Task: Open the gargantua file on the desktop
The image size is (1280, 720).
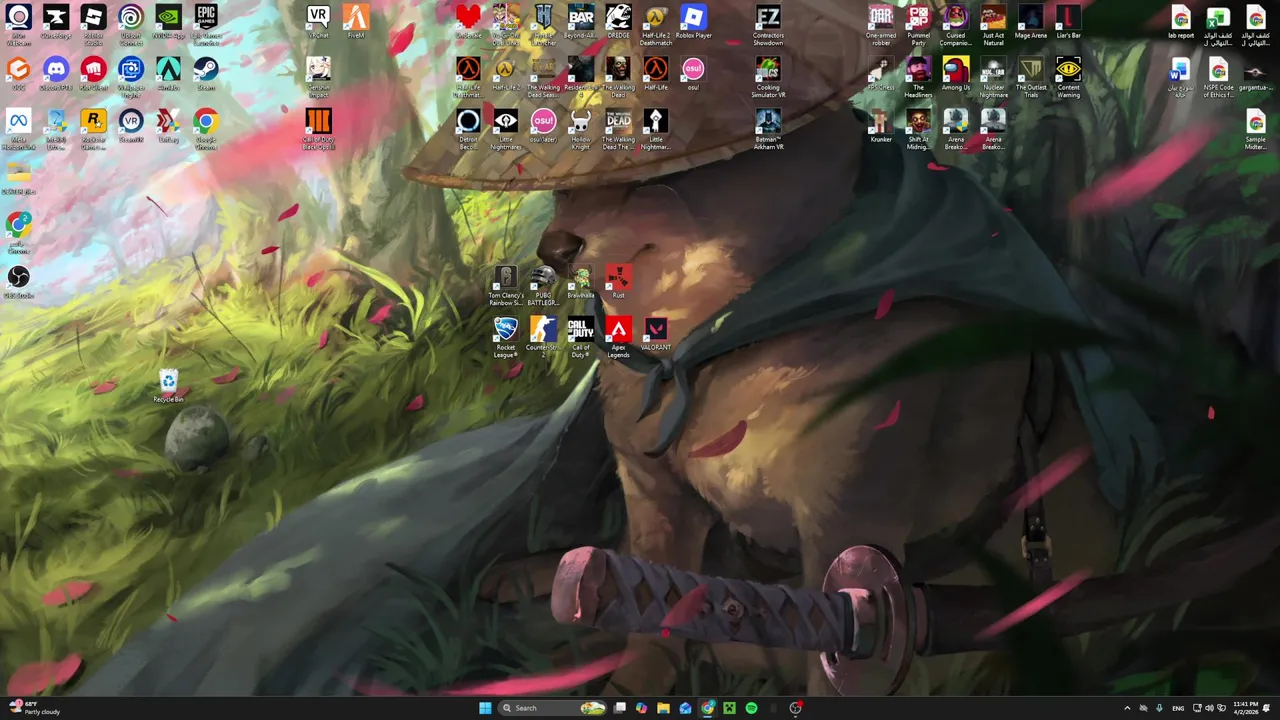Action: pyautogui.click(x=1256, y=74)
